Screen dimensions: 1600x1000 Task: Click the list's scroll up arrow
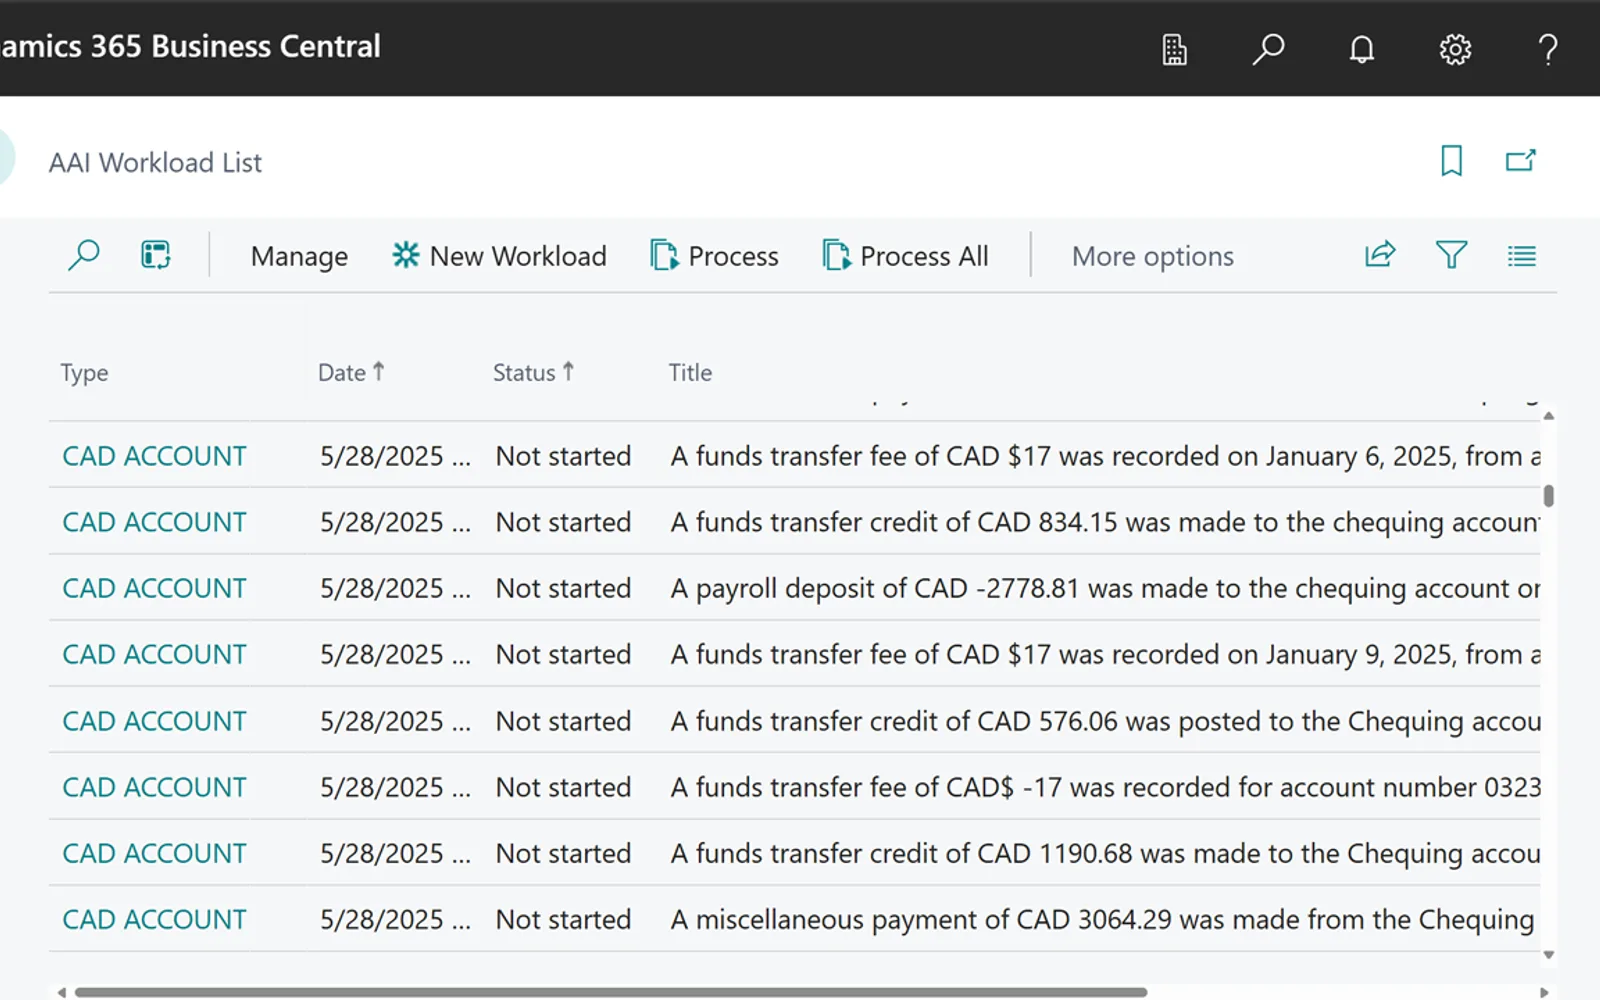tap(1548, 415)
